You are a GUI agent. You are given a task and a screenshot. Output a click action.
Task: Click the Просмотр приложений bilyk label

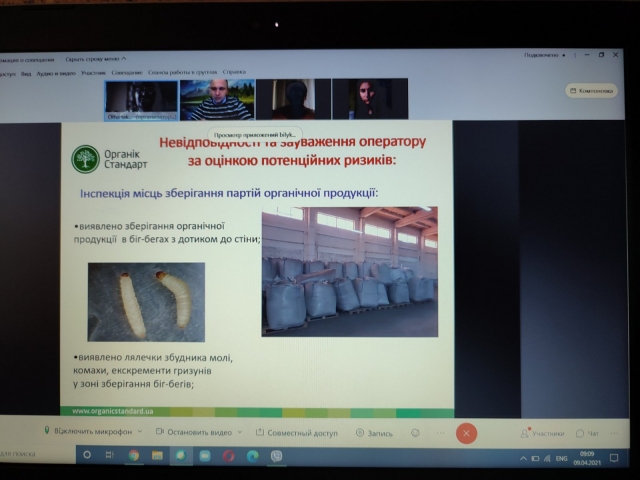(255, 135)
